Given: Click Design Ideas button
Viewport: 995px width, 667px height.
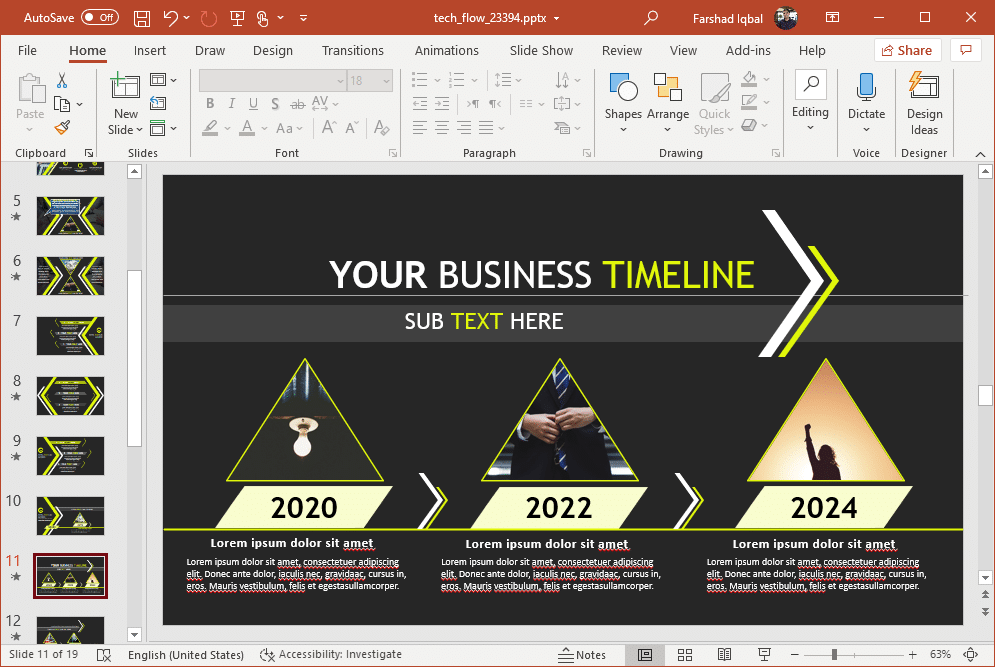Looking at the screenshot, I should tap(924, 103).
